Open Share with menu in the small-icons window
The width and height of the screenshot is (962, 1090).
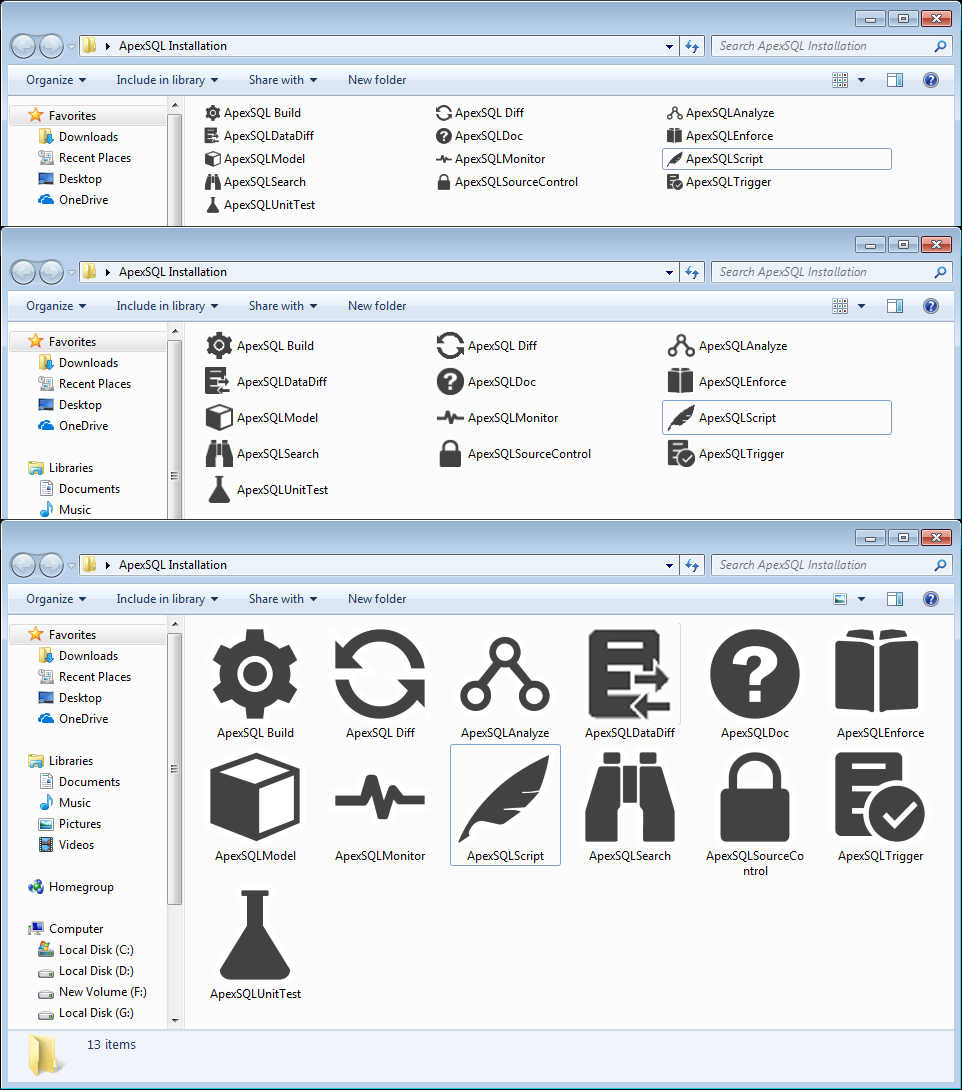pos(283,80)
